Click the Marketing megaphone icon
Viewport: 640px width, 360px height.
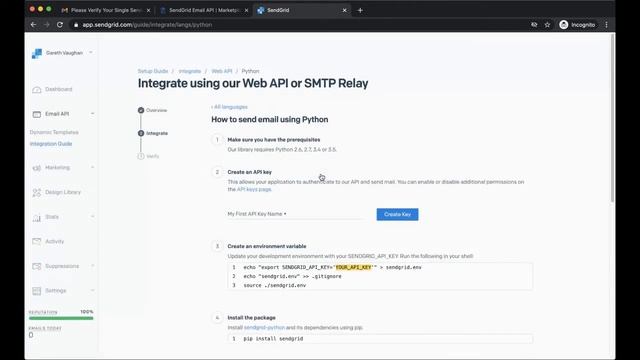click(x=37, y=168)
